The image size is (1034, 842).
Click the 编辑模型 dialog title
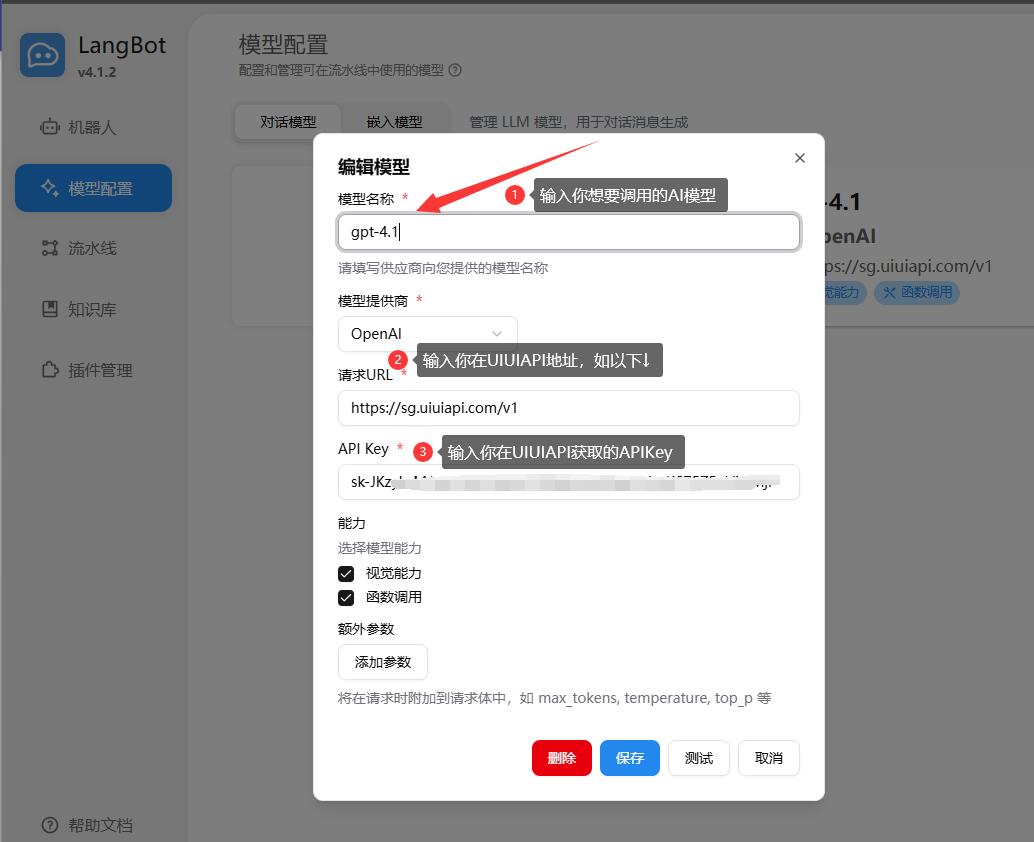click(x=374, y=167)
